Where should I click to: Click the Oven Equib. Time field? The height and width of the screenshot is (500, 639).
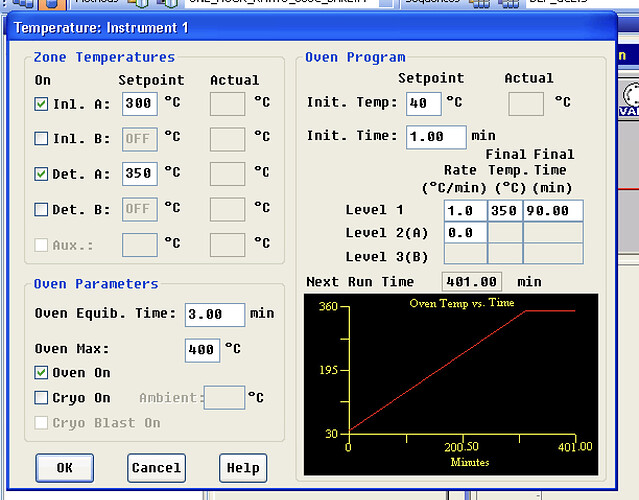pyautogui.click(x=215, y=315)
